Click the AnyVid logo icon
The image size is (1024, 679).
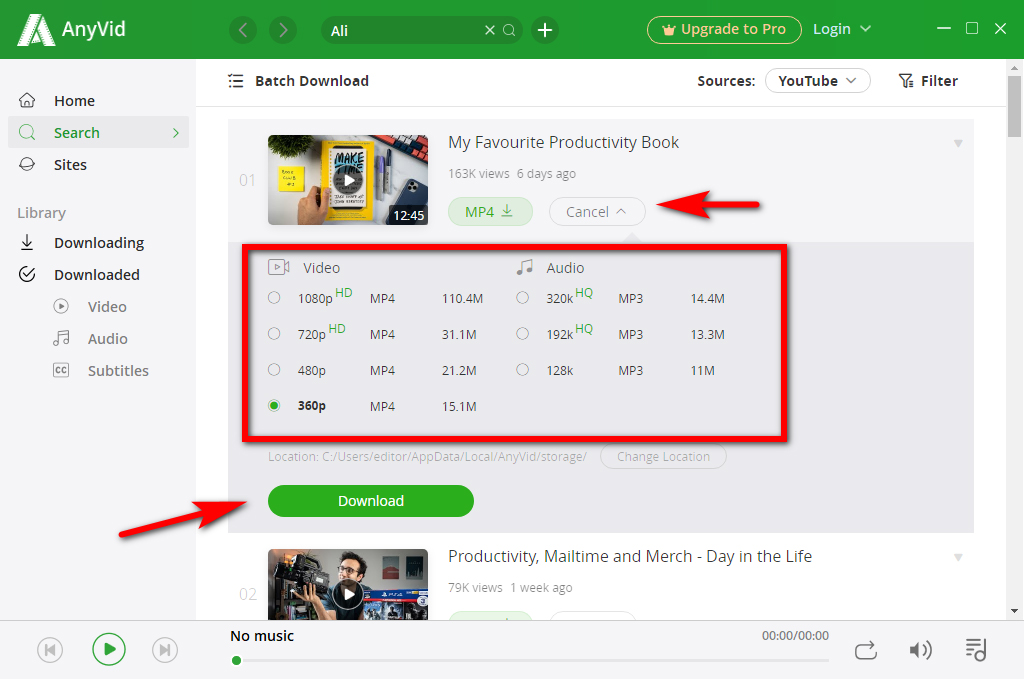point(35,30)
